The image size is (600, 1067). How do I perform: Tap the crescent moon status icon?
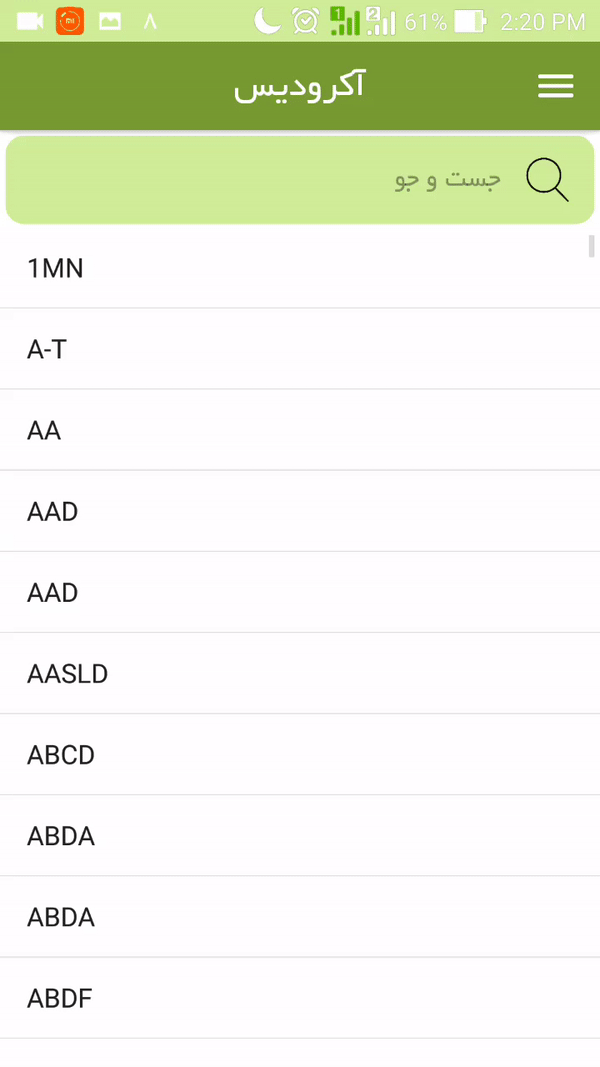coord(267,21)
